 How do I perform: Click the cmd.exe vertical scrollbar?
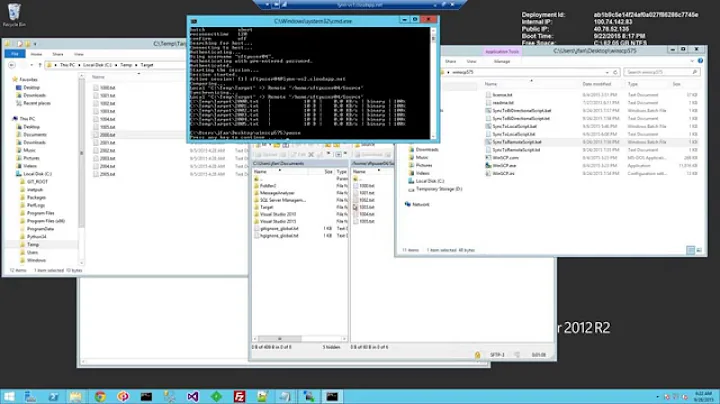(433, 83)
